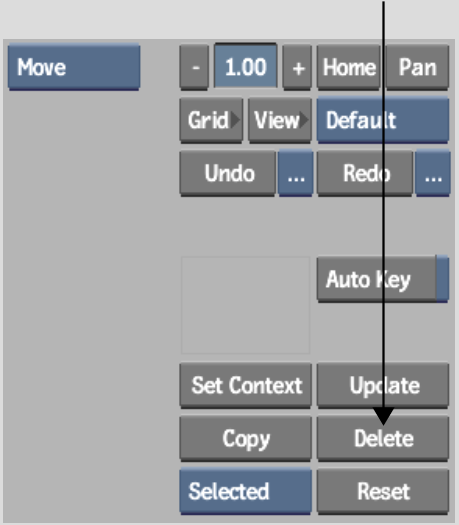Click the Set Context button

(246, 385)
